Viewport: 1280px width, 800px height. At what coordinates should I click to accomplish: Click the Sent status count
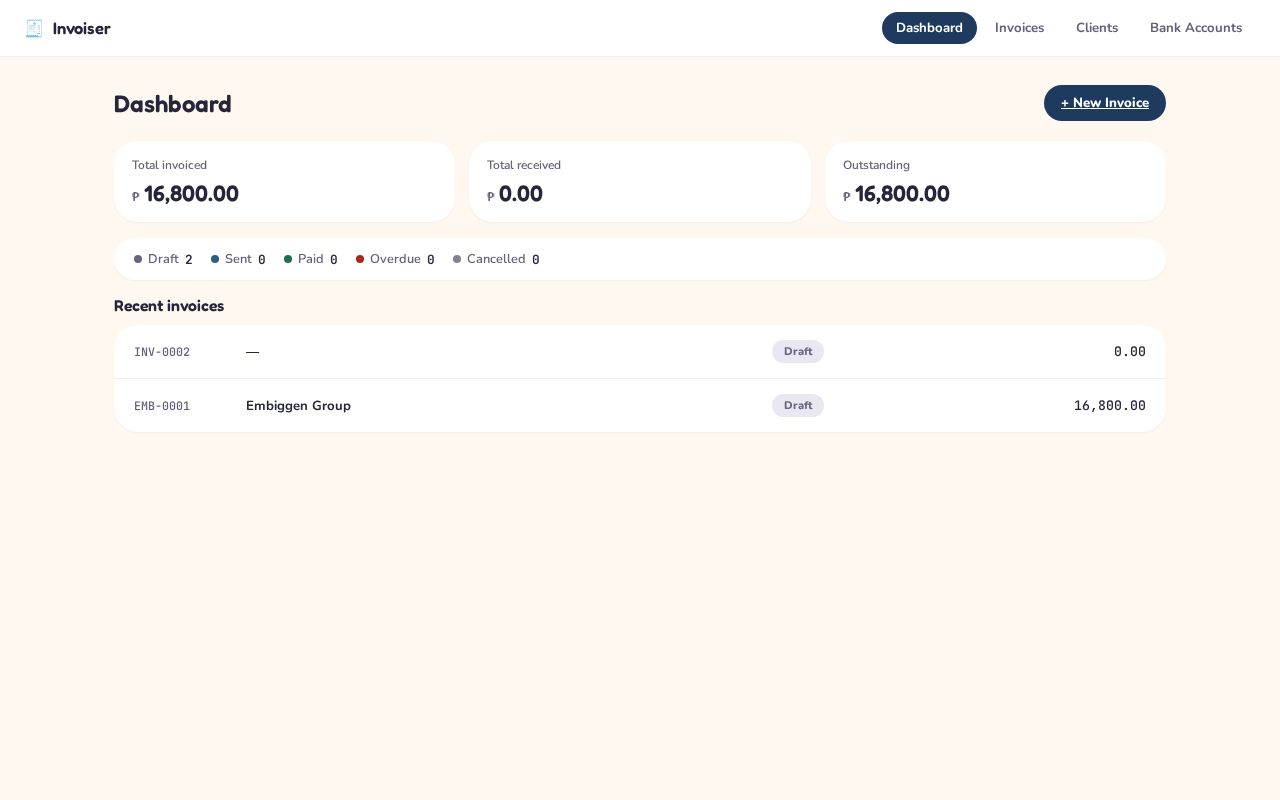click(238, 259)
